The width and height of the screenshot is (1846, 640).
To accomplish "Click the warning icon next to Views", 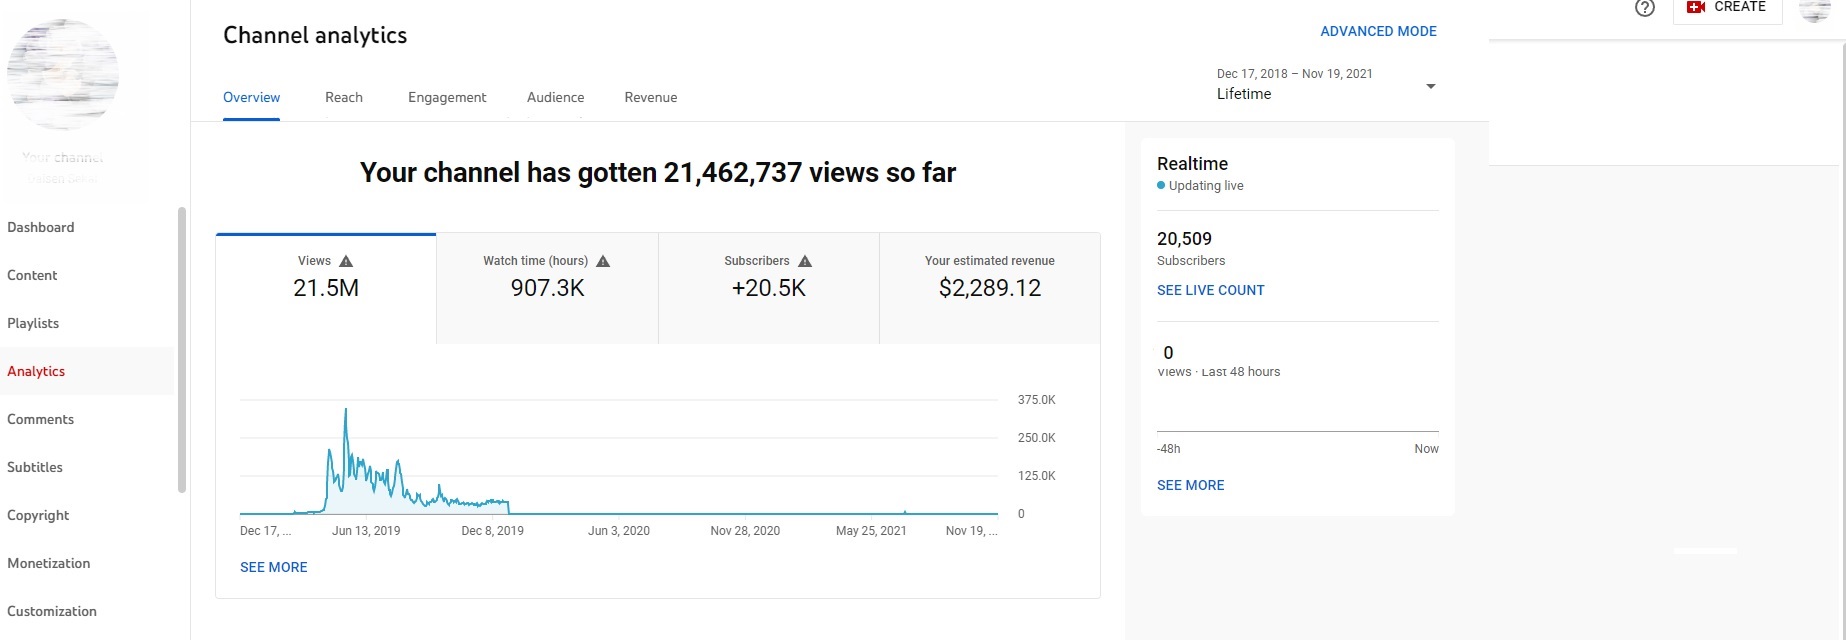I will (346, 261).
